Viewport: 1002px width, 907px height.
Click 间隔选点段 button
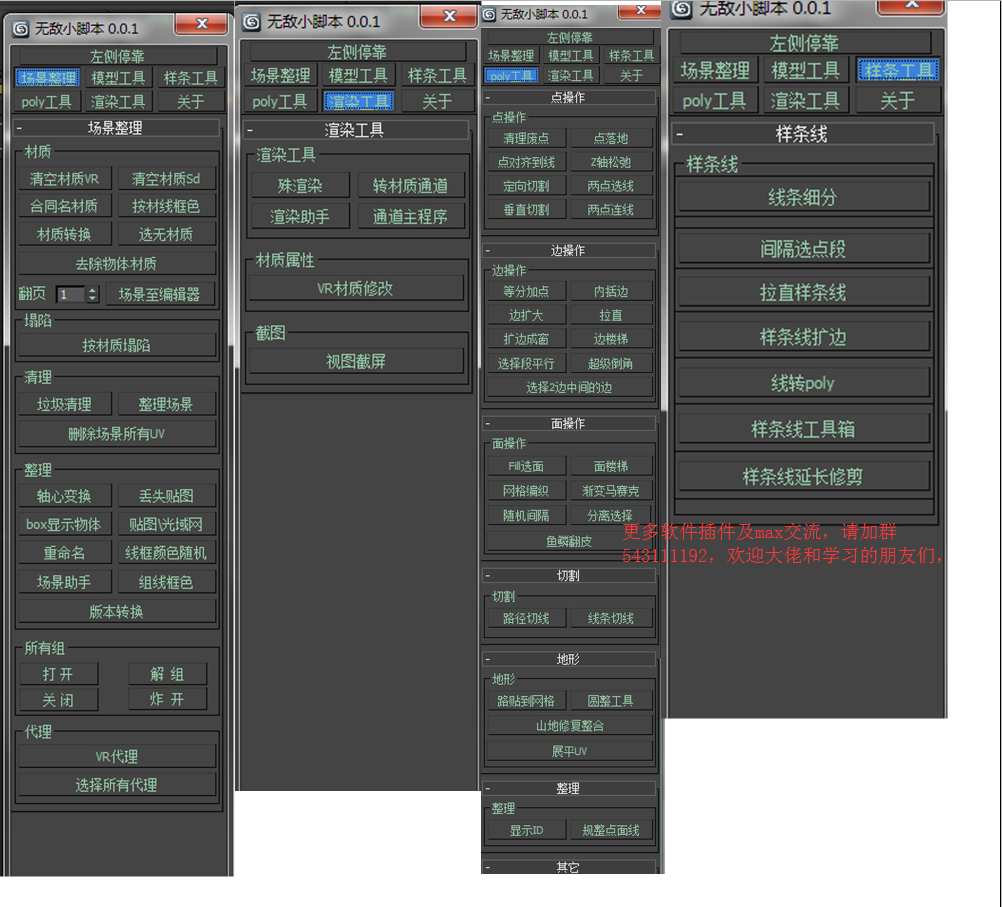[x=803, y=248]
